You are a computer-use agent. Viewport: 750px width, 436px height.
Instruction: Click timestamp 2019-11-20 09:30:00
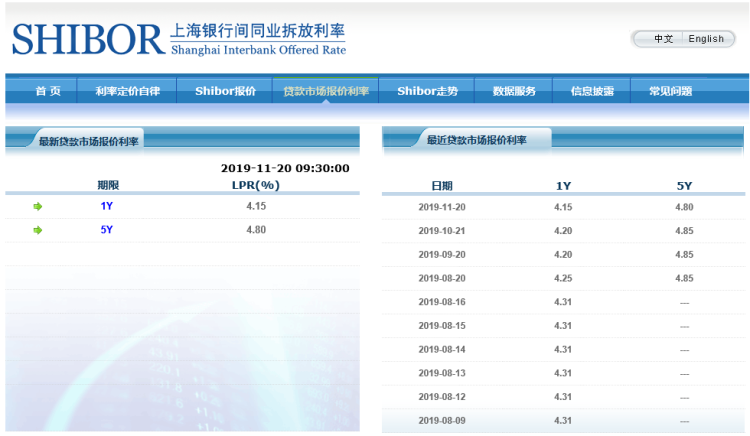point(285,168)
